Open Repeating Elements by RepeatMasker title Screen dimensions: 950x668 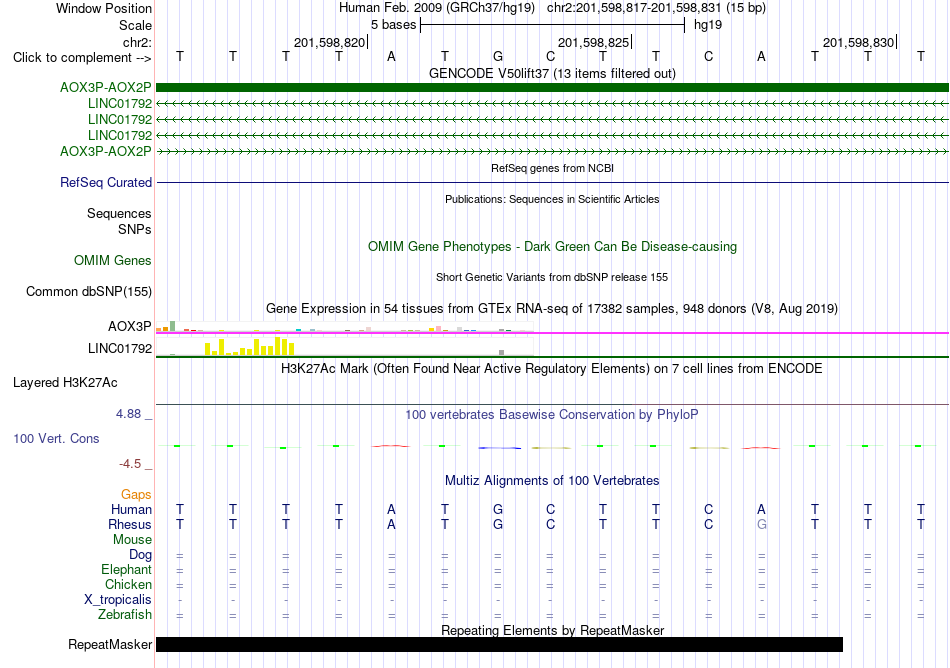pos(552,630)
